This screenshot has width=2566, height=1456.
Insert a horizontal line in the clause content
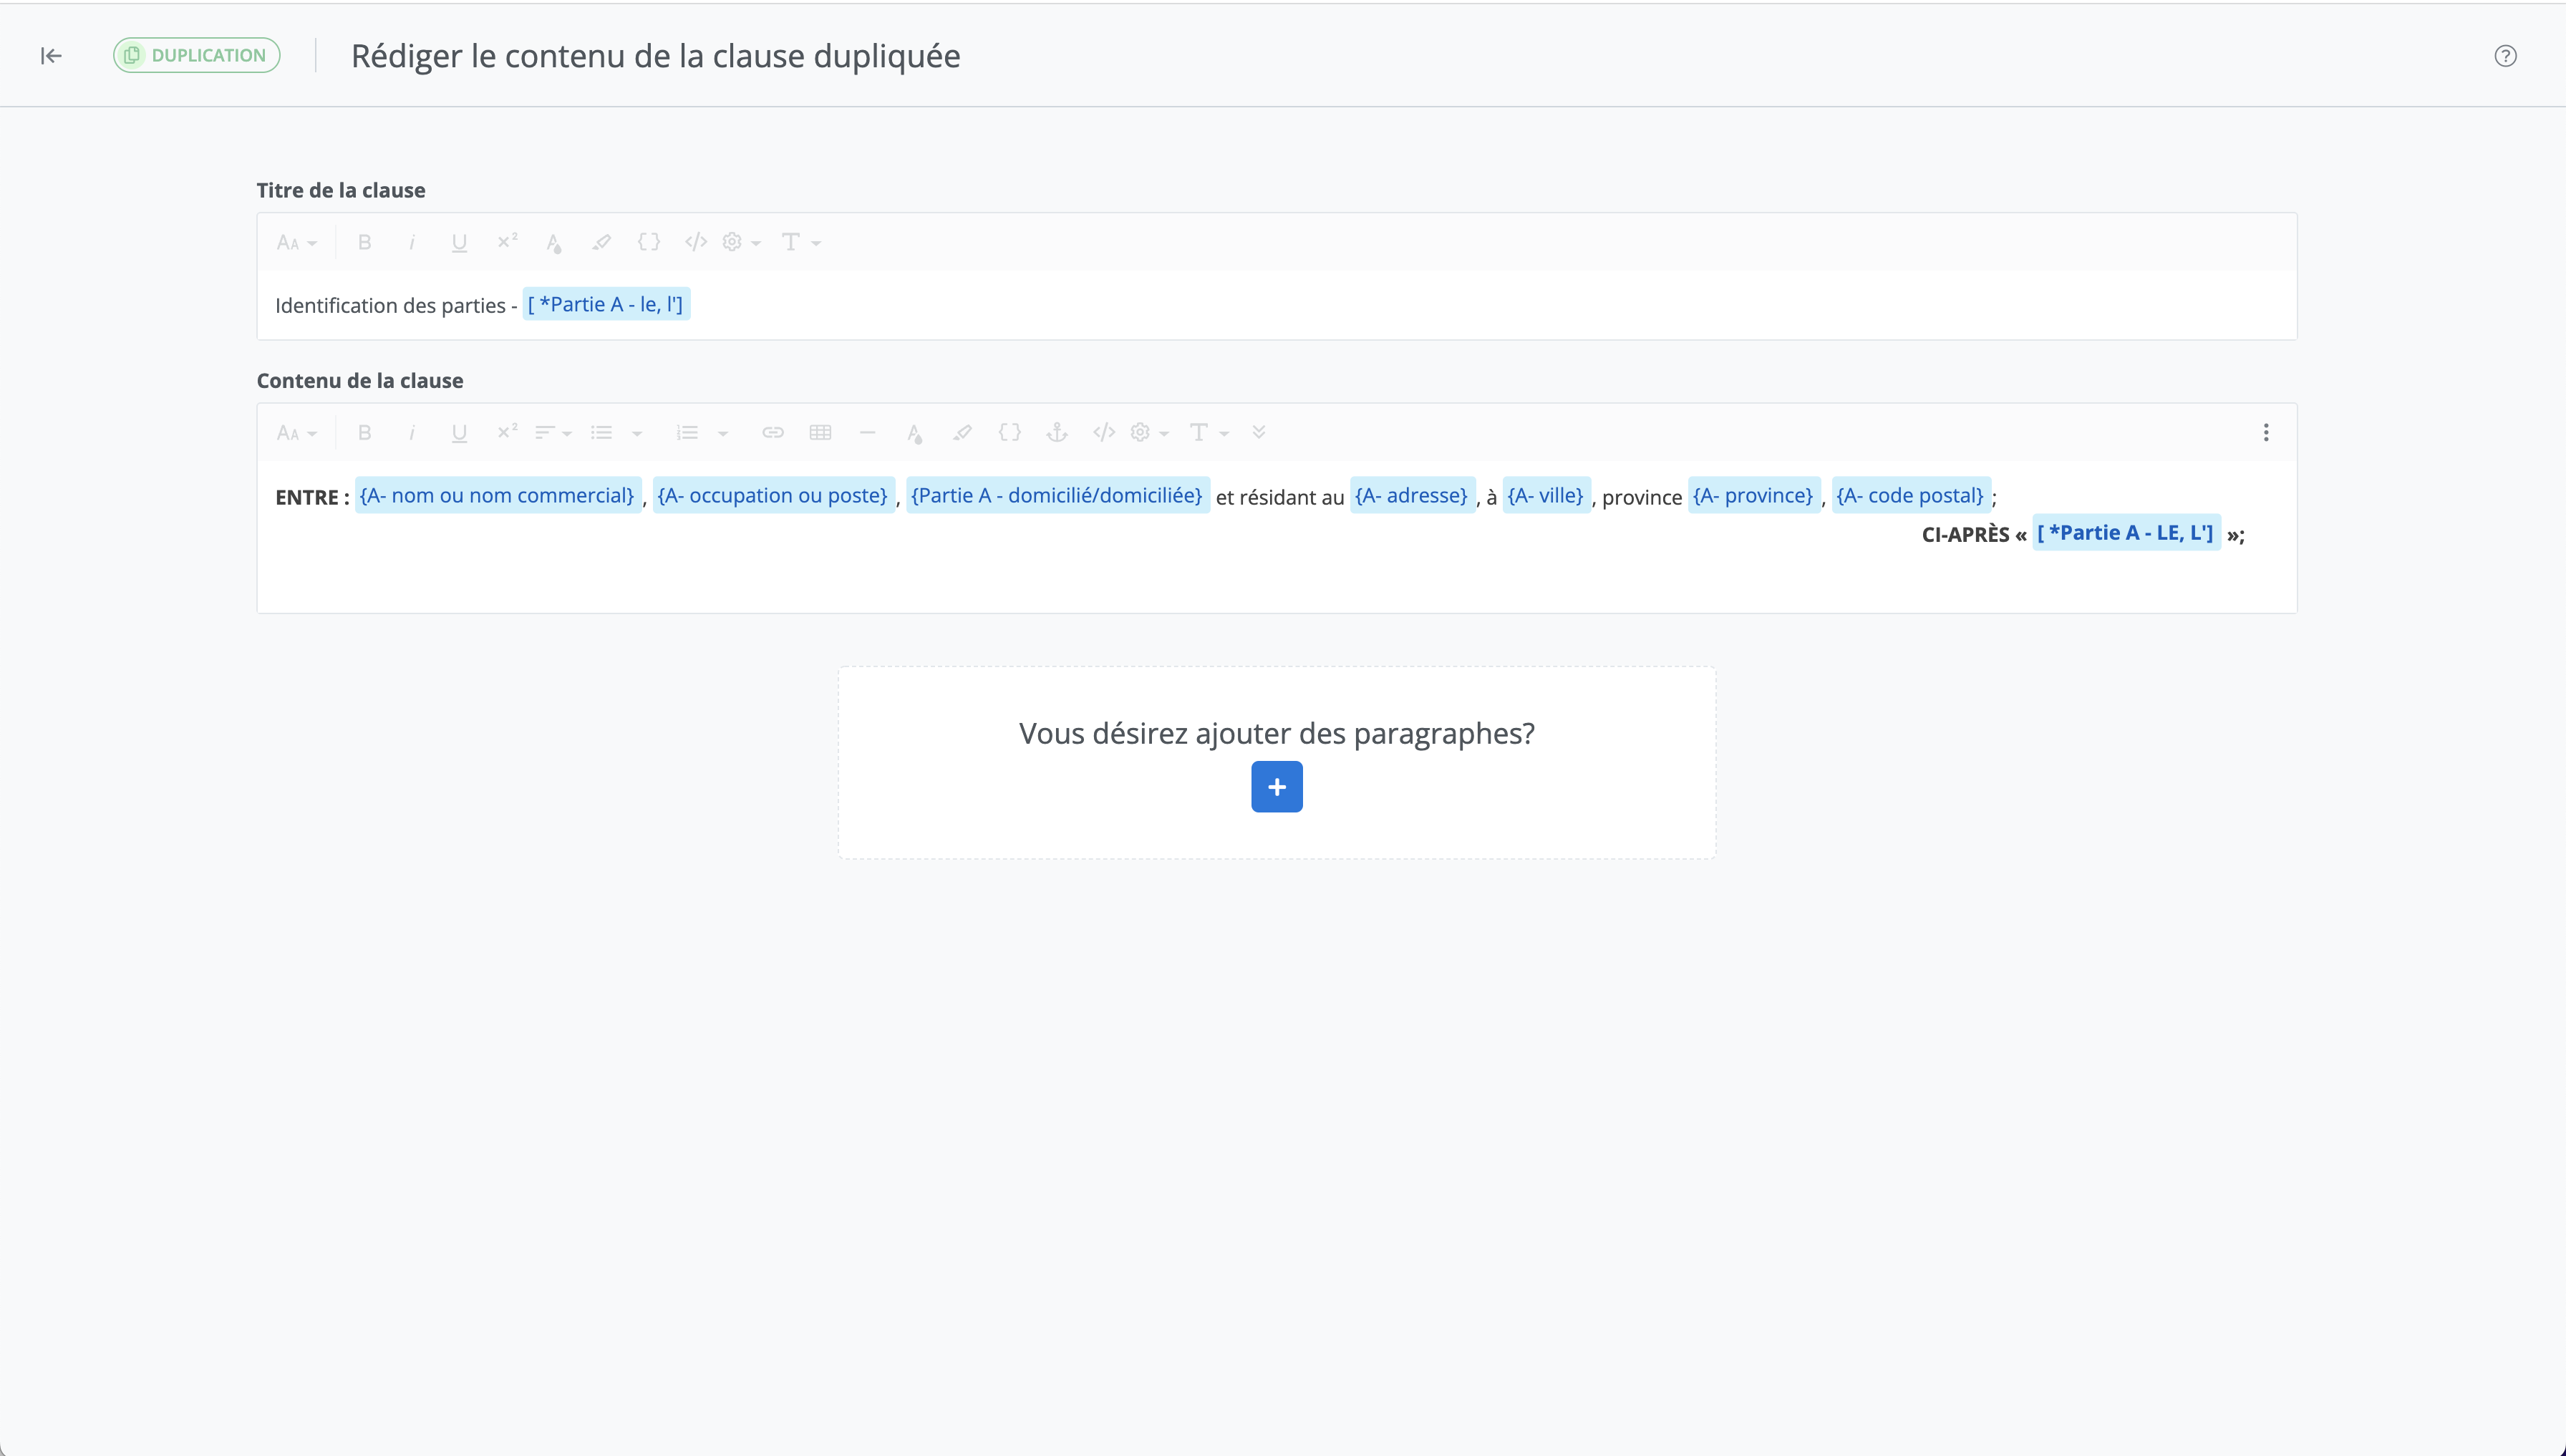[x=867, y=433]
